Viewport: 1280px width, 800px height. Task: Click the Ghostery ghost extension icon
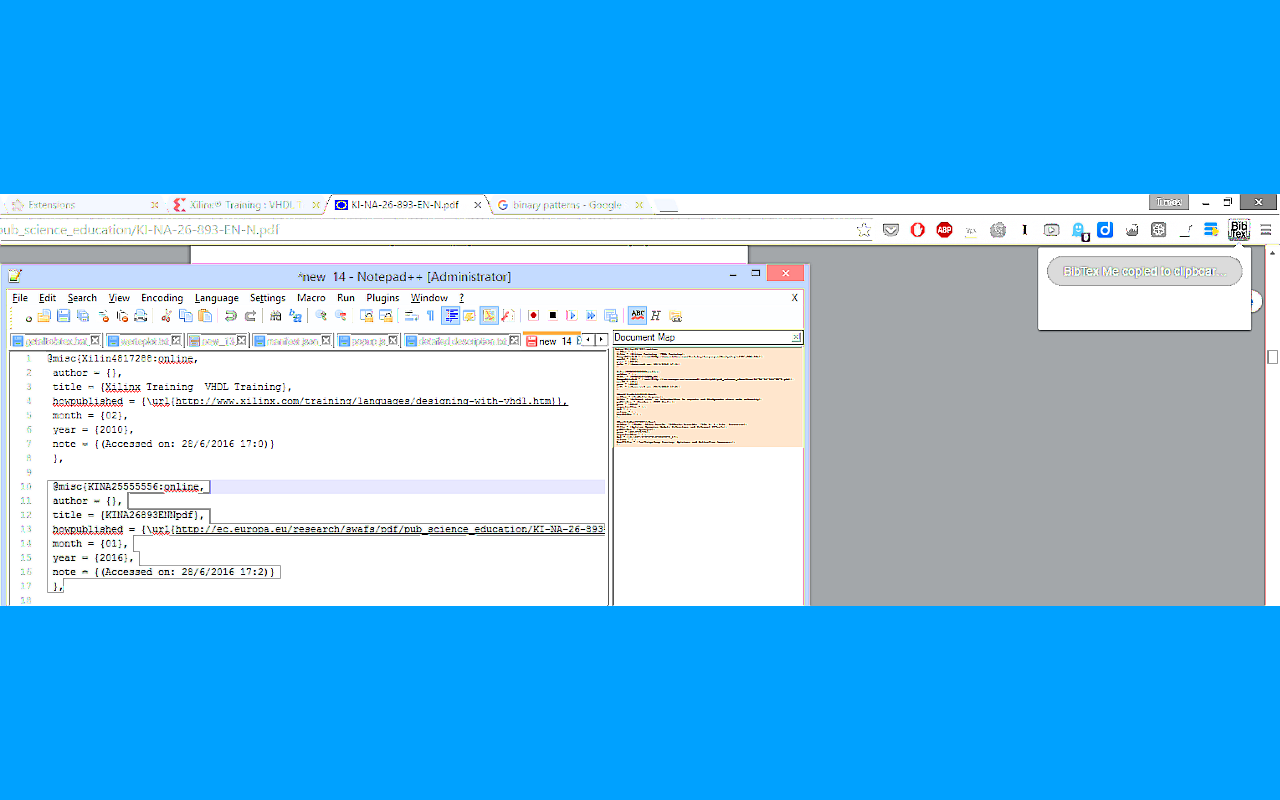pos(1080,231)
